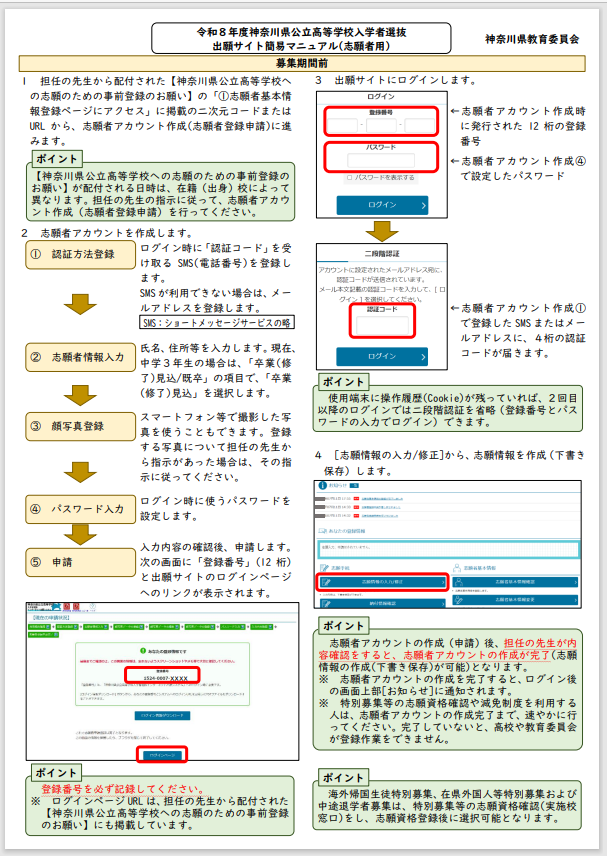This screenshot has height=856, width=607.
Task: Click the first 登録番号 input box
Action: [x=341, y=125]
